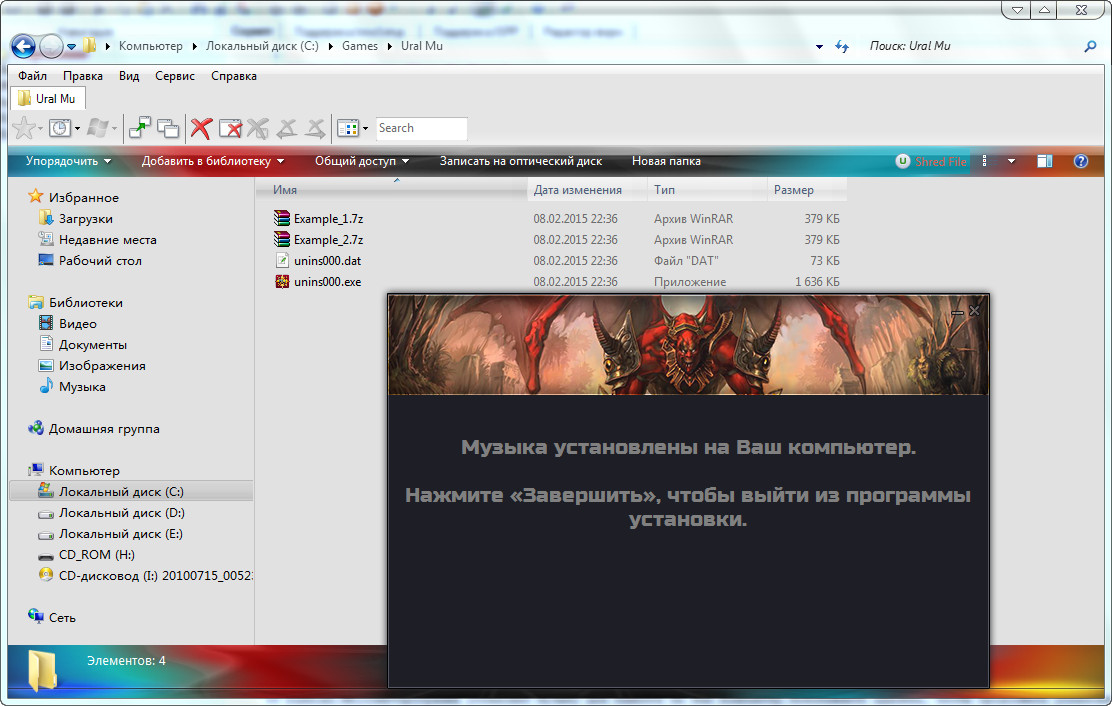
Task: Click the Новая папка button
Action: [666, 162]
